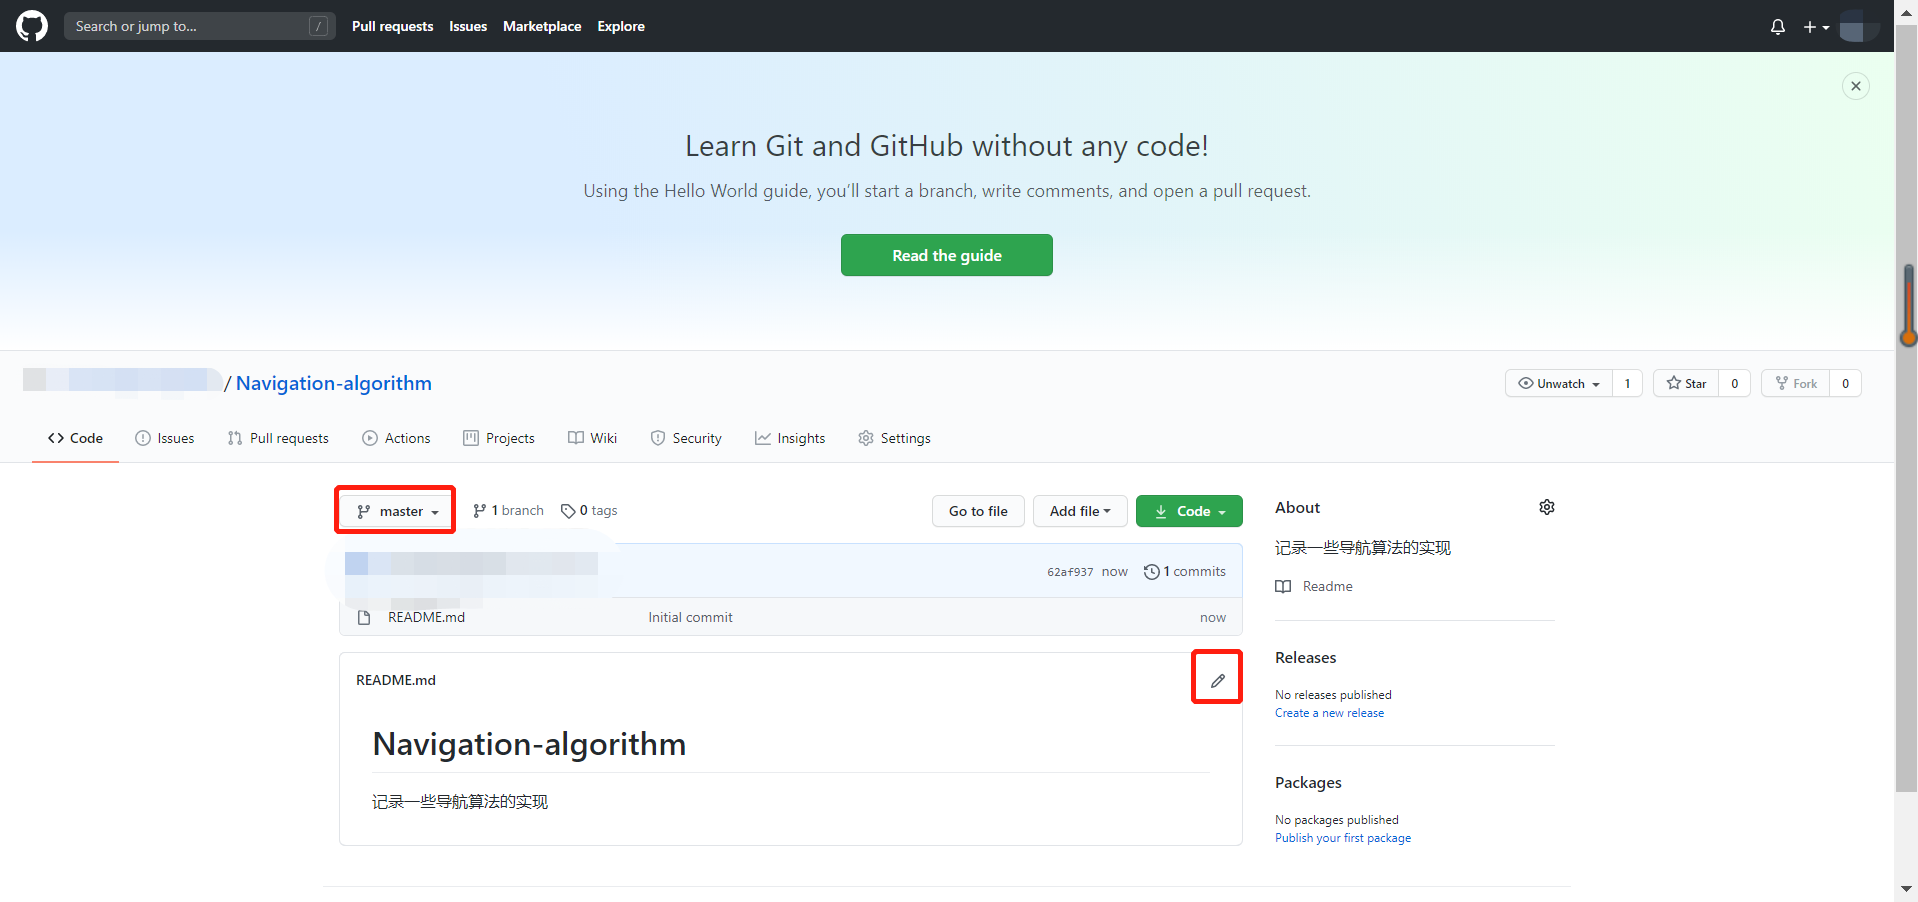
Task: Focus the Search or jump to field
Action: (x=200, y=26)
